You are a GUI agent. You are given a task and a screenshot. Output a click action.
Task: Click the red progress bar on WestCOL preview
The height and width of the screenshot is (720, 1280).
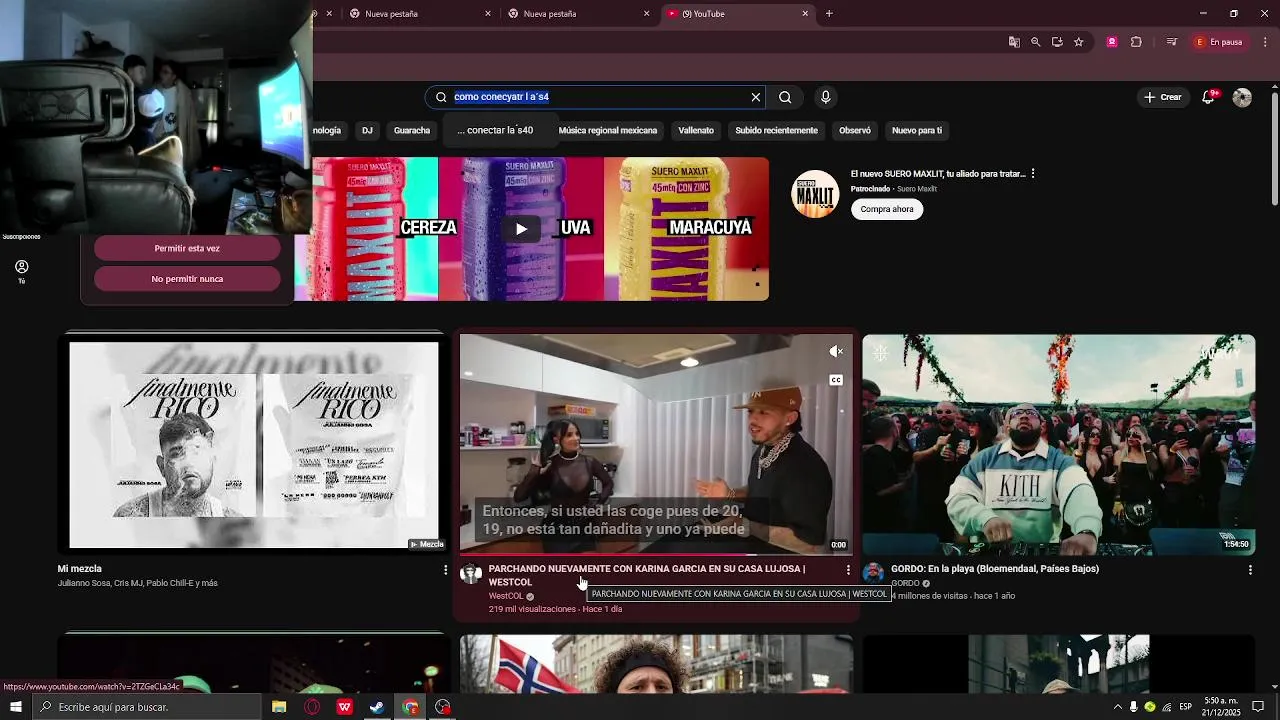pos(656,555)
